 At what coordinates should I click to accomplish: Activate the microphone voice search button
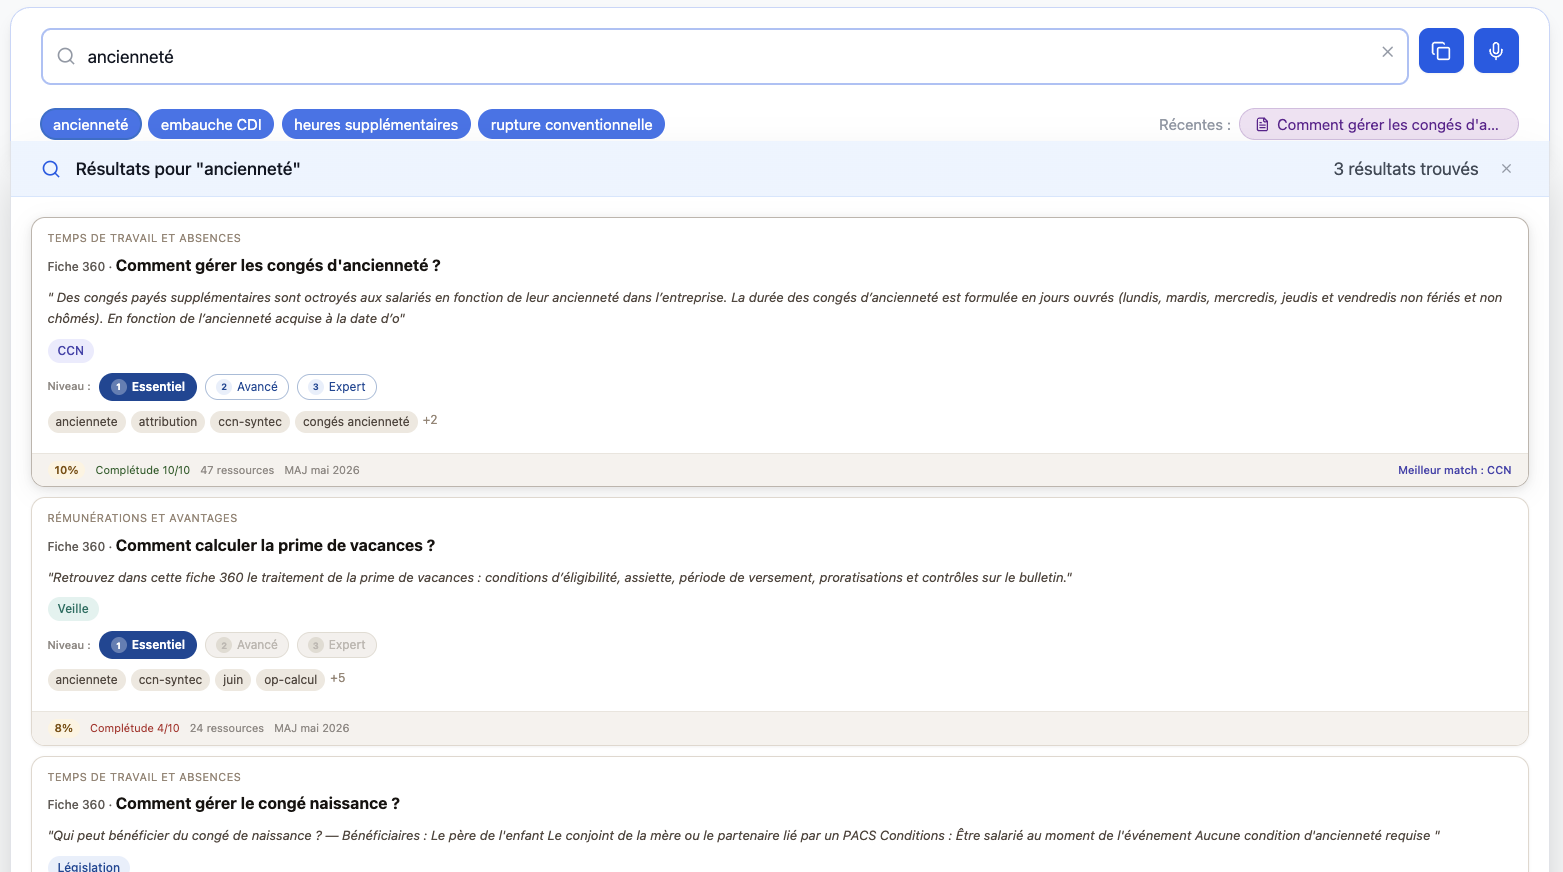point(1496,51)
